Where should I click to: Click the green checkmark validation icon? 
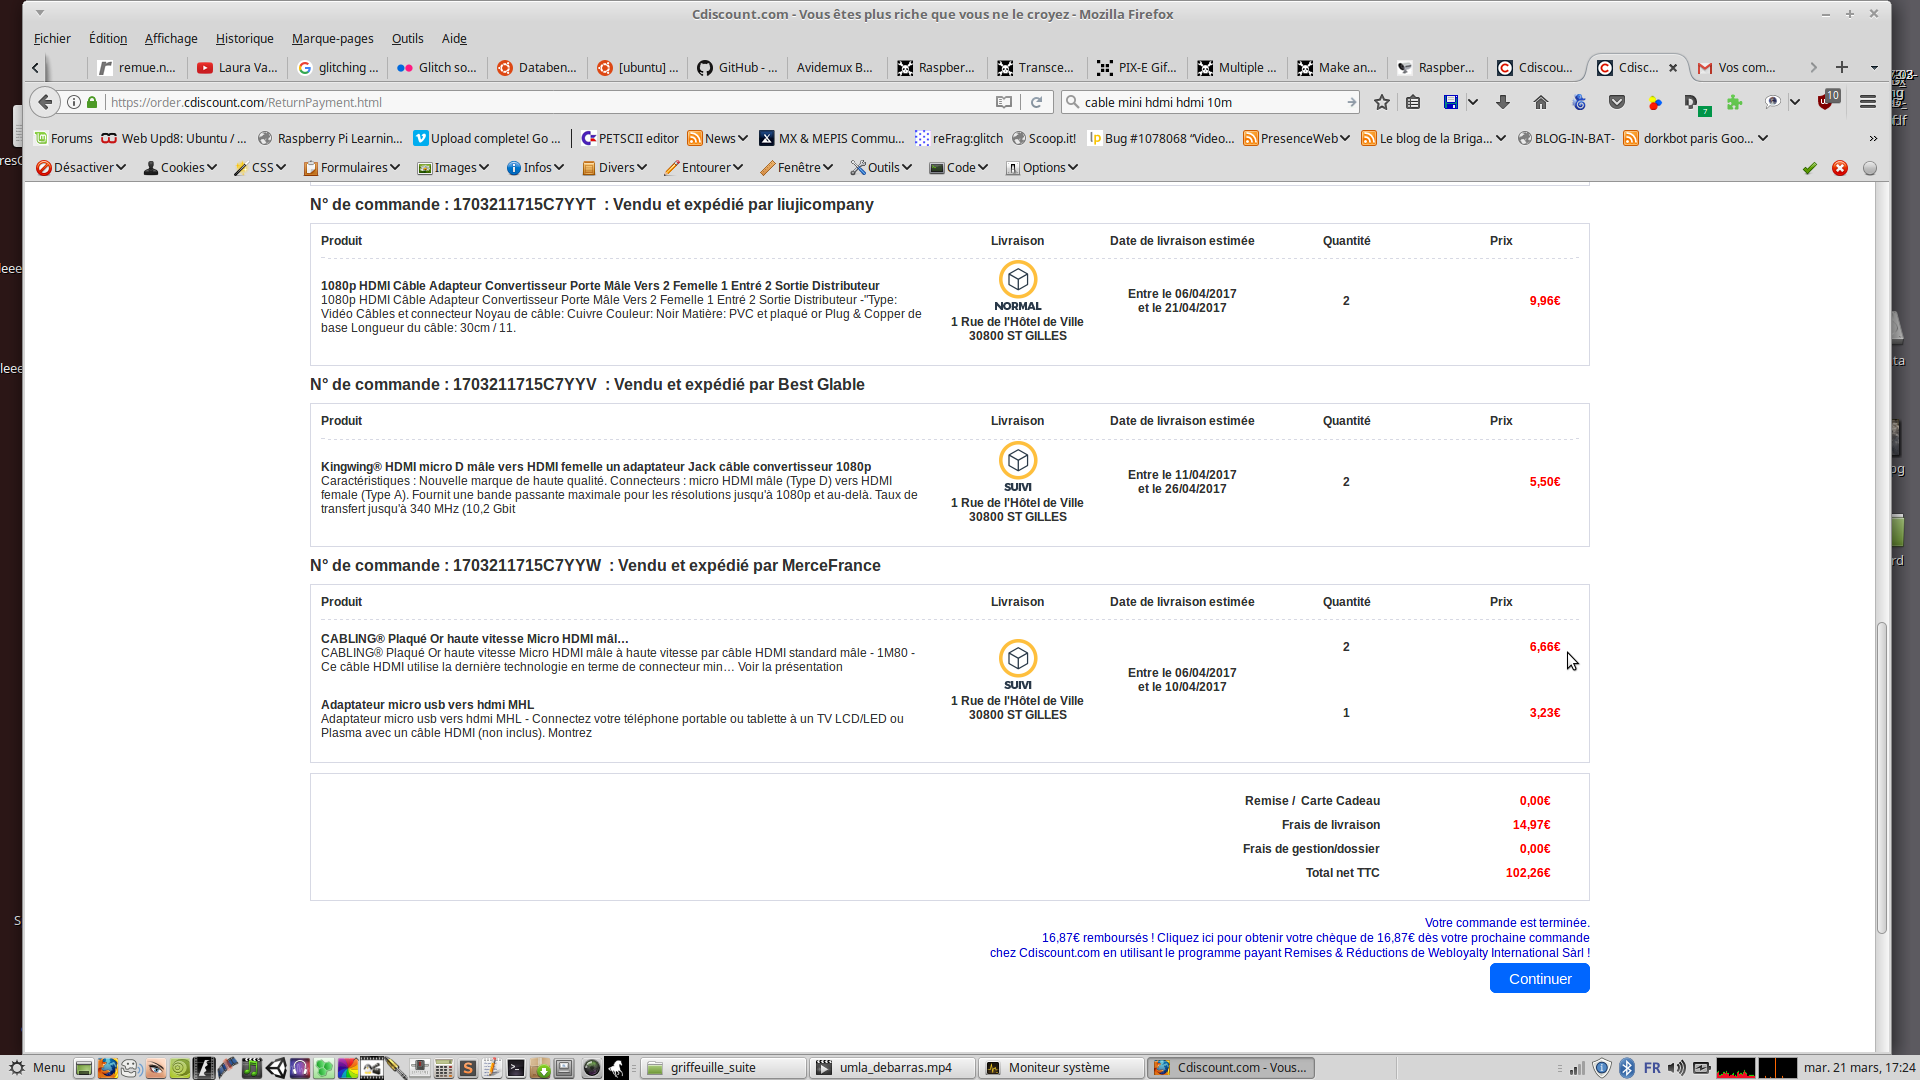click(1809, 168)
